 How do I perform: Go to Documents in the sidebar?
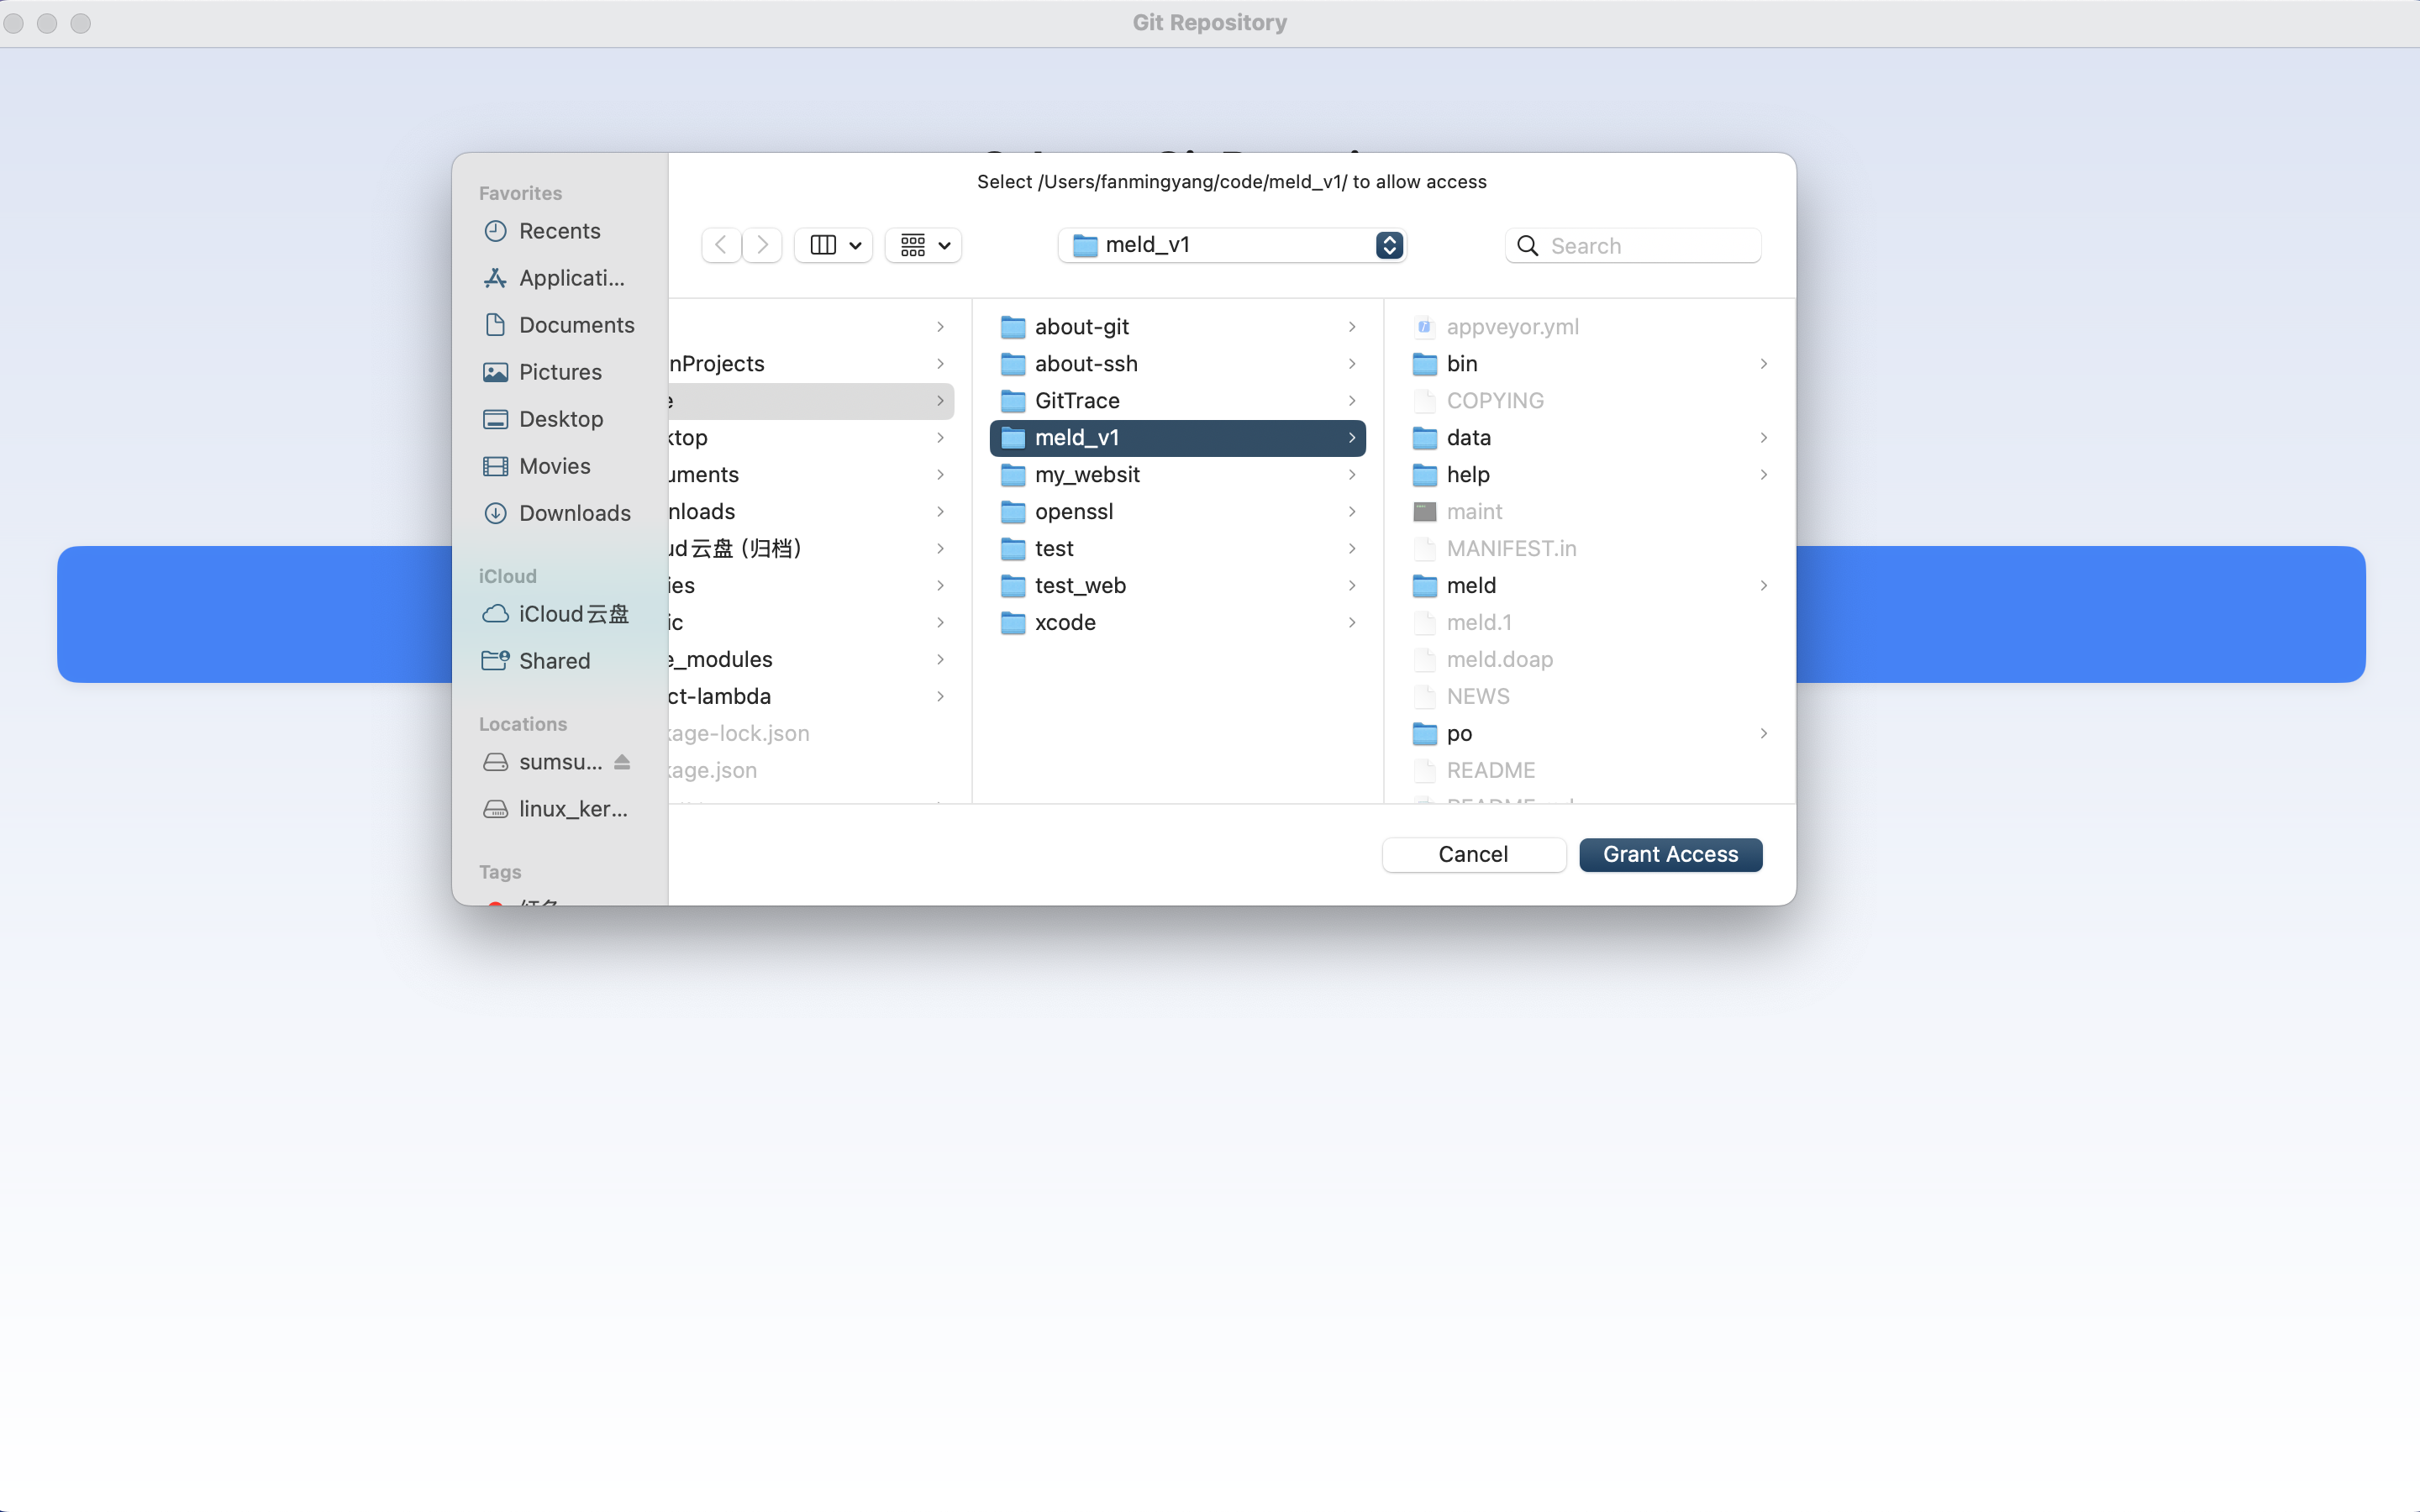click(x=575, y=325)
